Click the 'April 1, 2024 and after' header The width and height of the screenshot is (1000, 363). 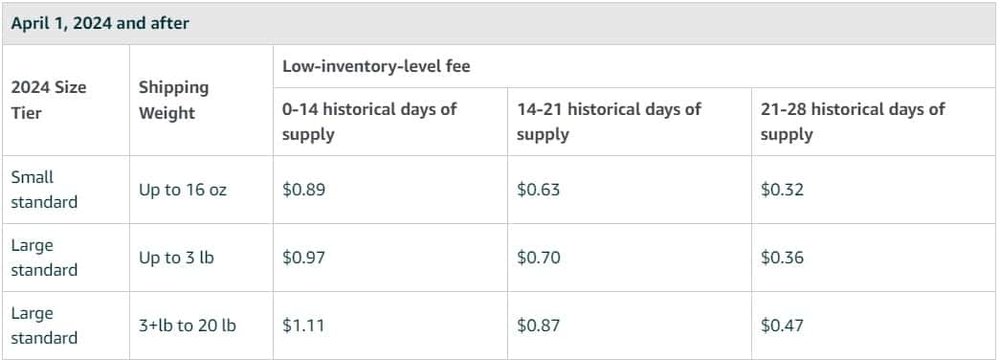click(x=100, y=24)
